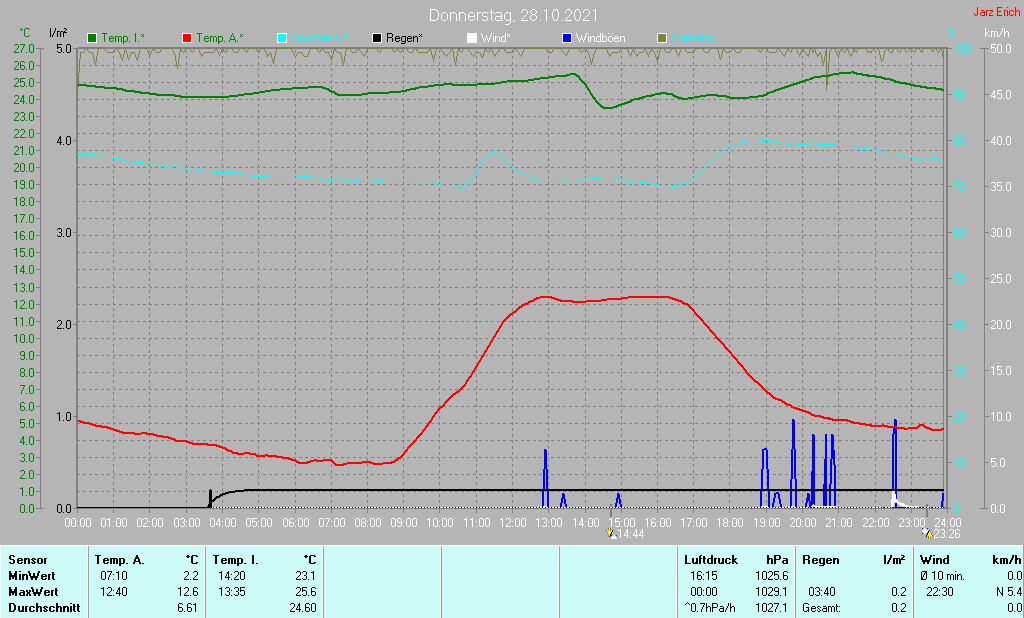The width and height of the screenshot is (1024, 618).
Task: Click the MinWert row label
Action: pyautogui.click(x=31, y=576)
